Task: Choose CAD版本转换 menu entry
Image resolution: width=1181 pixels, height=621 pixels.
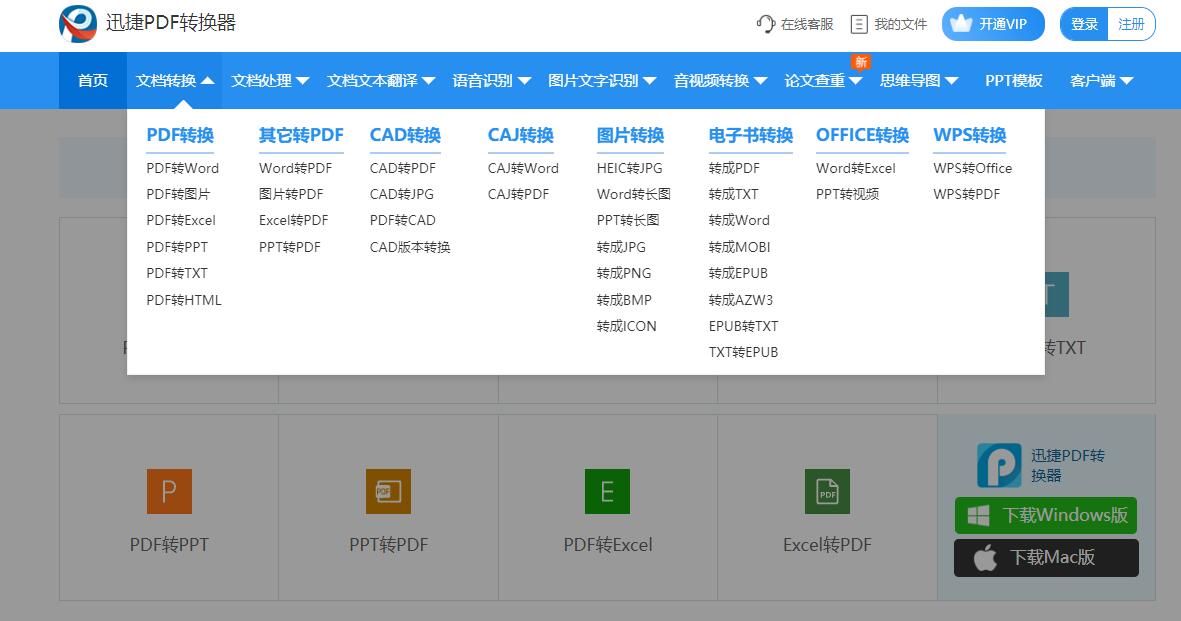Action: [x=410, y=247]
